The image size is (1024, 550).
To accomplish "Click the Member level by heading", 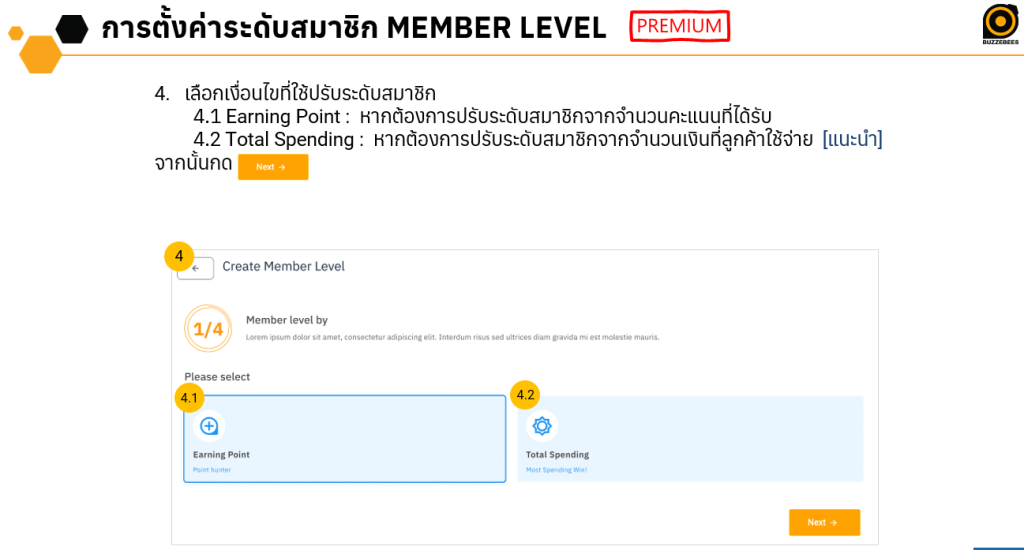I will 287,320.
